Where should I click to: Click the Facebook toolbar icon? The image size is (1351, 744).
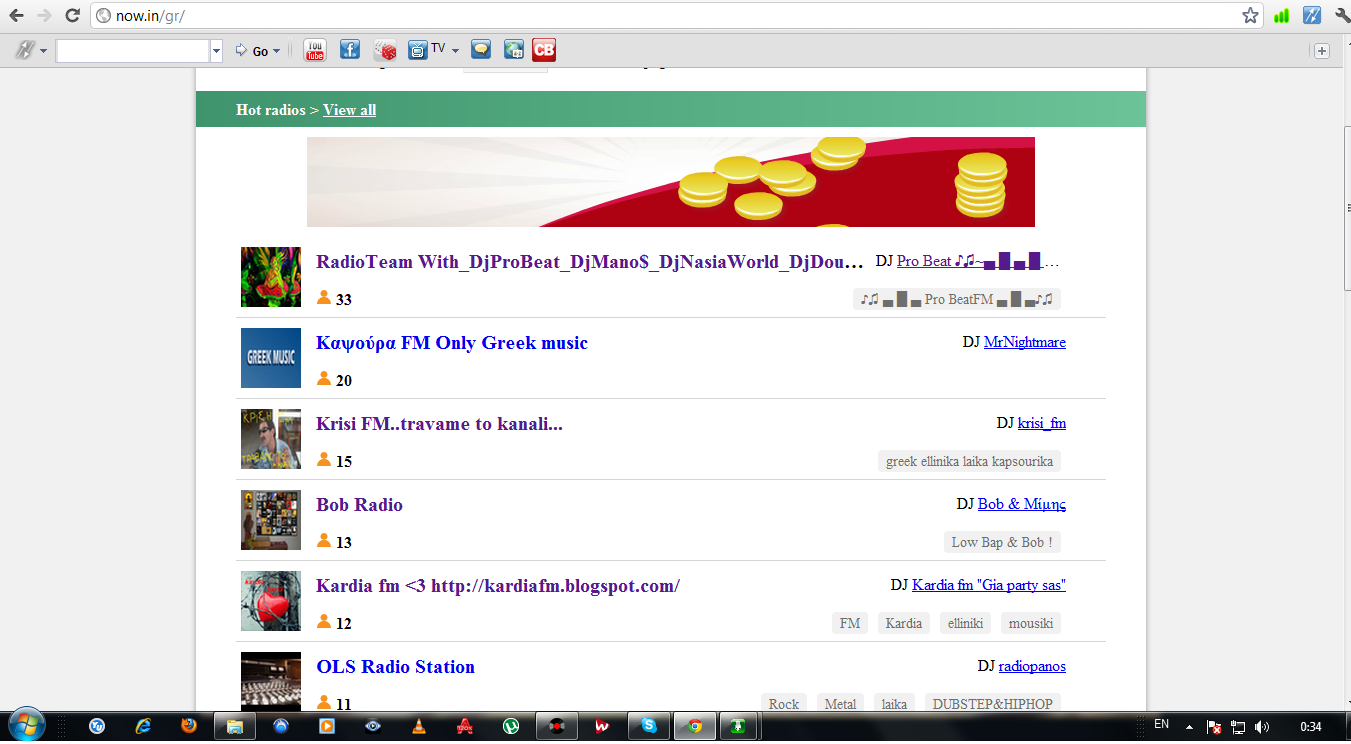pos(349,50)
